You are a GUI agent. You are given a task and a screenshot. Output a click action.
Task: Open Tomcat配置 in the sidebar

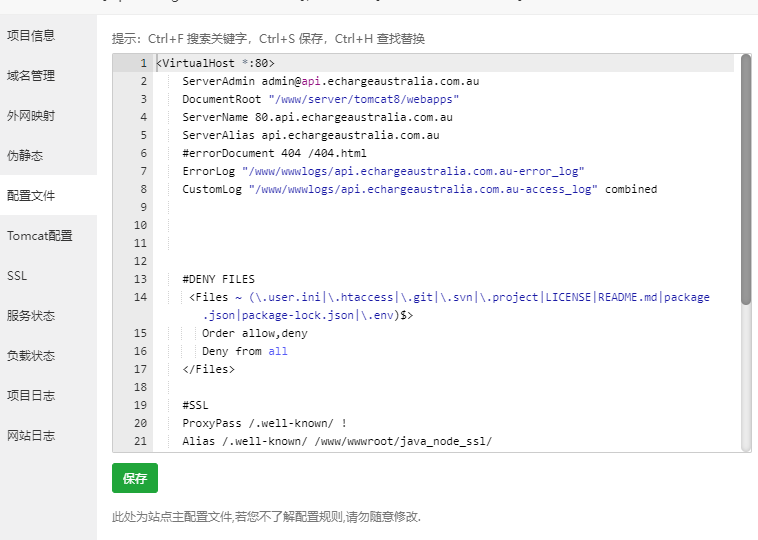(x=40, y=236)
